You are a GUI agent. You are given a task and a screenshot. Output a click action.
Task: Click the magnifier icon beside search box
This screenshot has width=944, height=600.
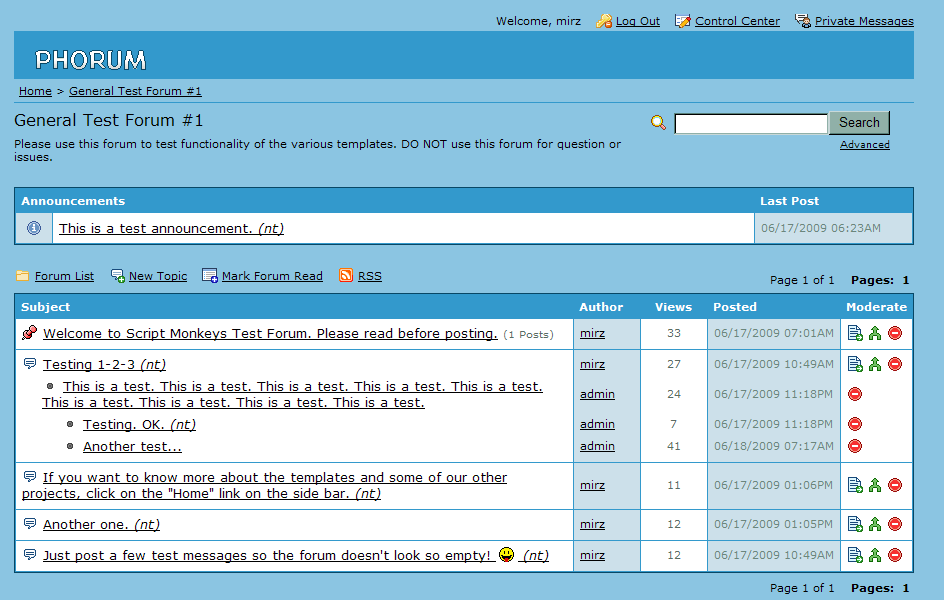click(x=659, y=123)
